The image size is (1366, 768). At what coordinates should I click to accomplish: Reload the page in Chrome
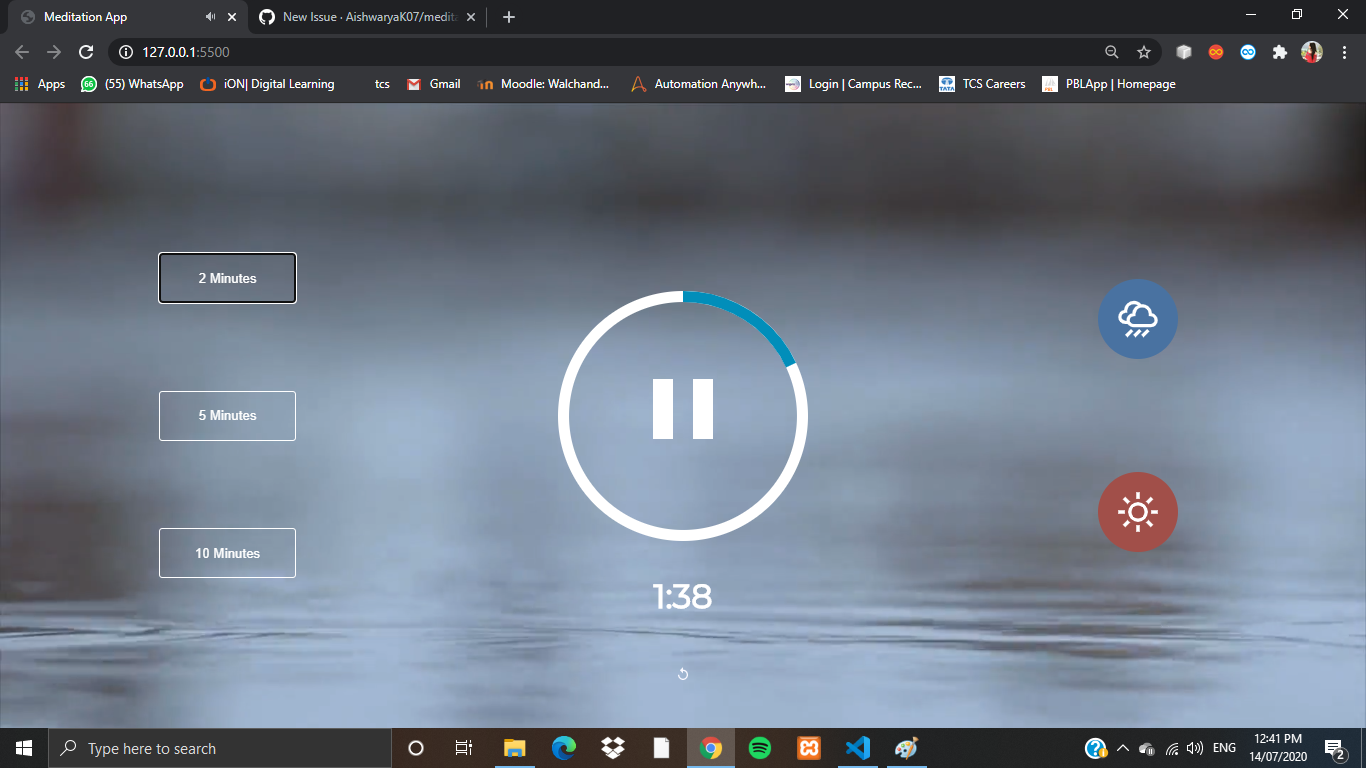pyautogui.click(x=86, y=52)
